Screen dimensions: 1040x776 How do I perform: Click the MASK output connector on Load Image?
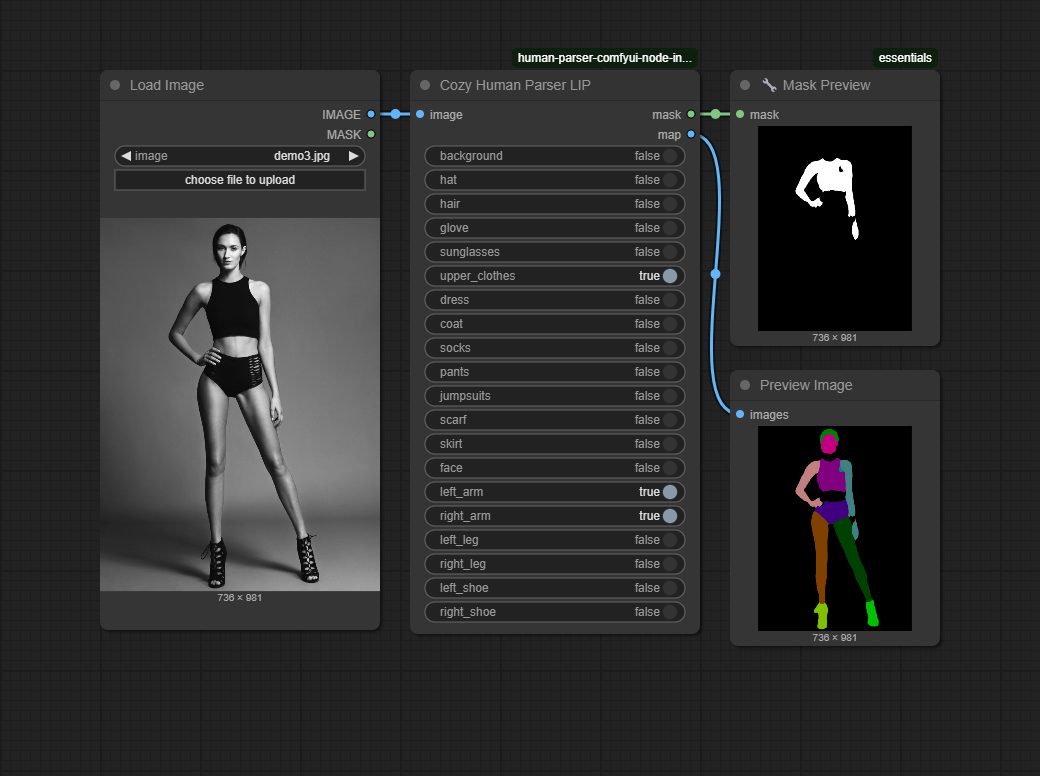370,134
